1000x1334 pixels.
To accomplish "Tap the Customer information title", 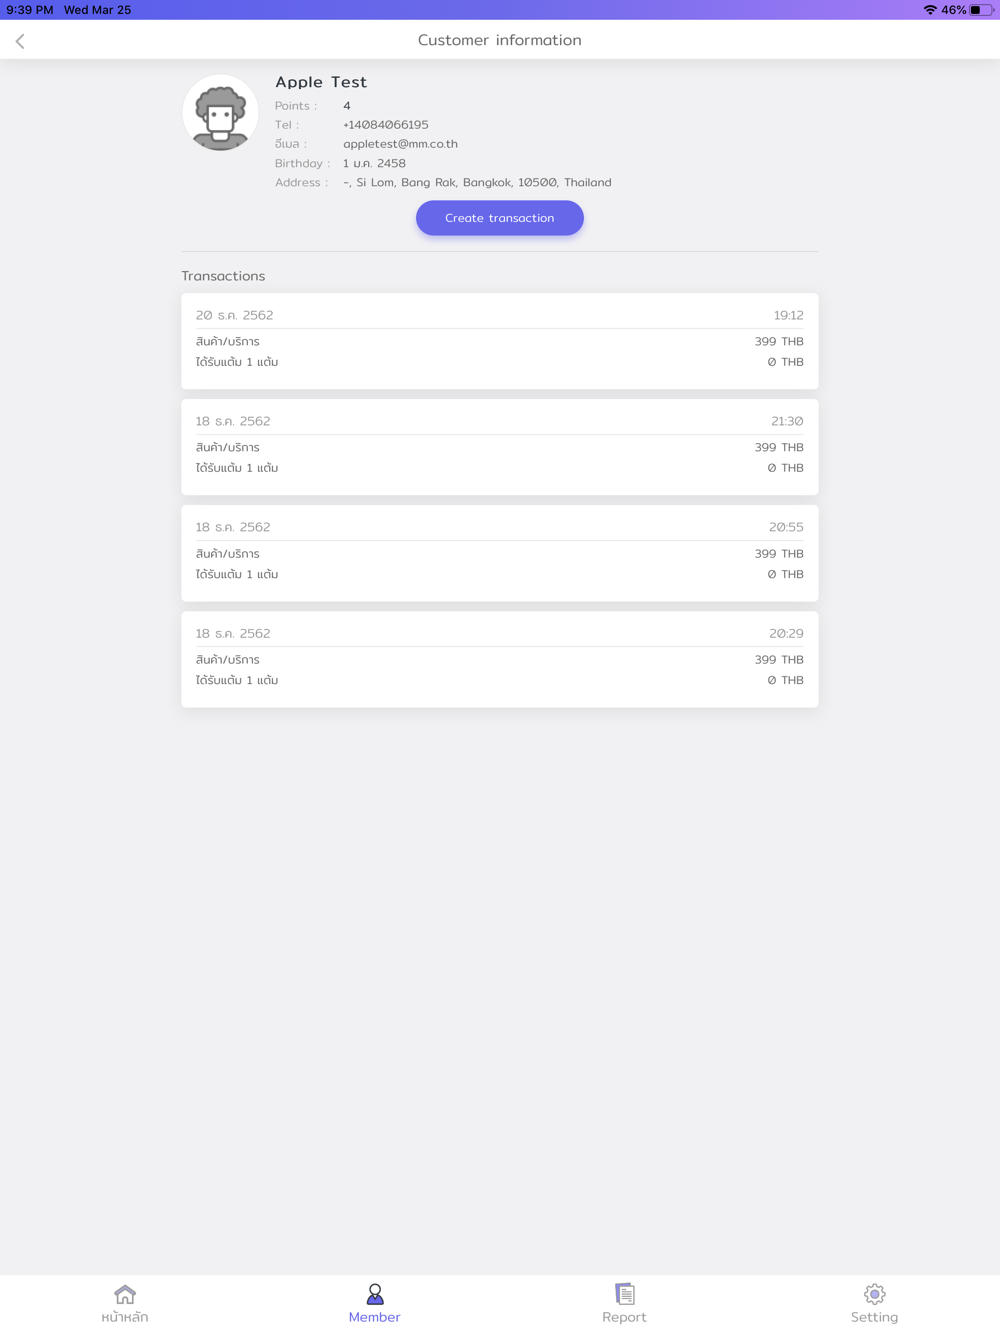I will [500, 40].
